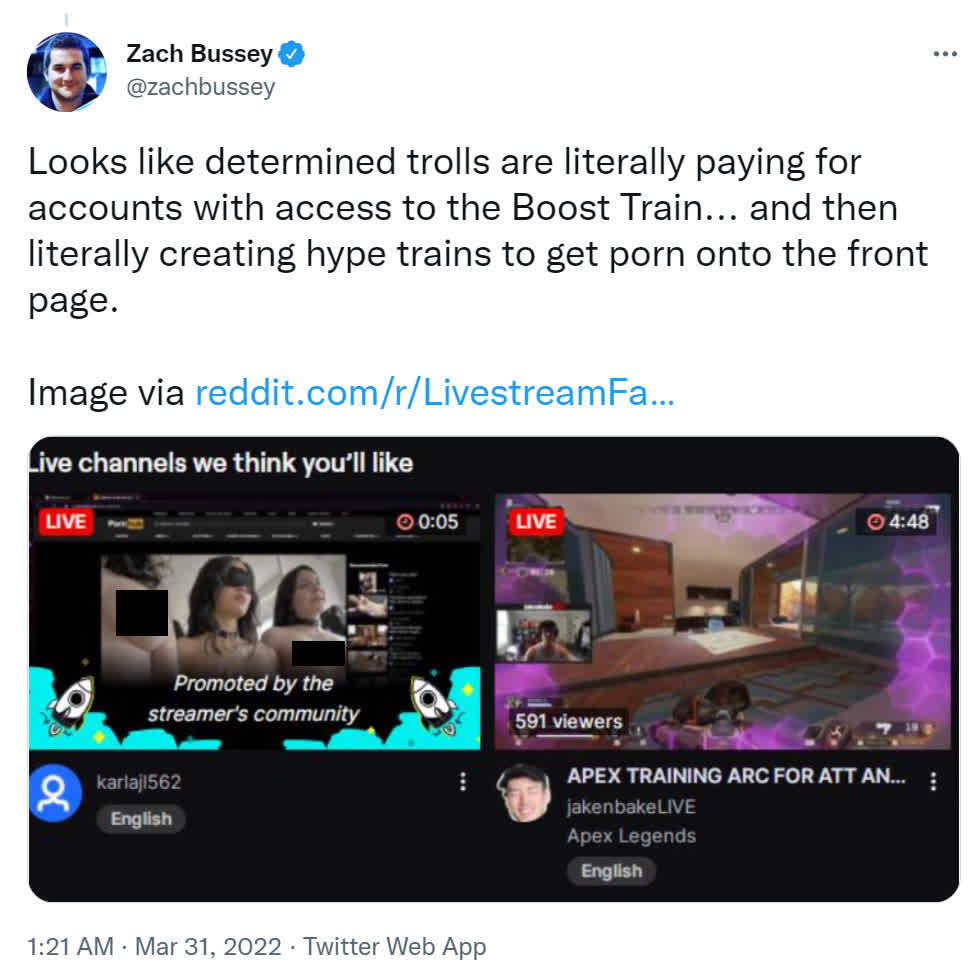Open Zach Bussey's profile picture
The height and width of the screenshot is (979, 979).
pyautogui.click(x=67, y=72)
